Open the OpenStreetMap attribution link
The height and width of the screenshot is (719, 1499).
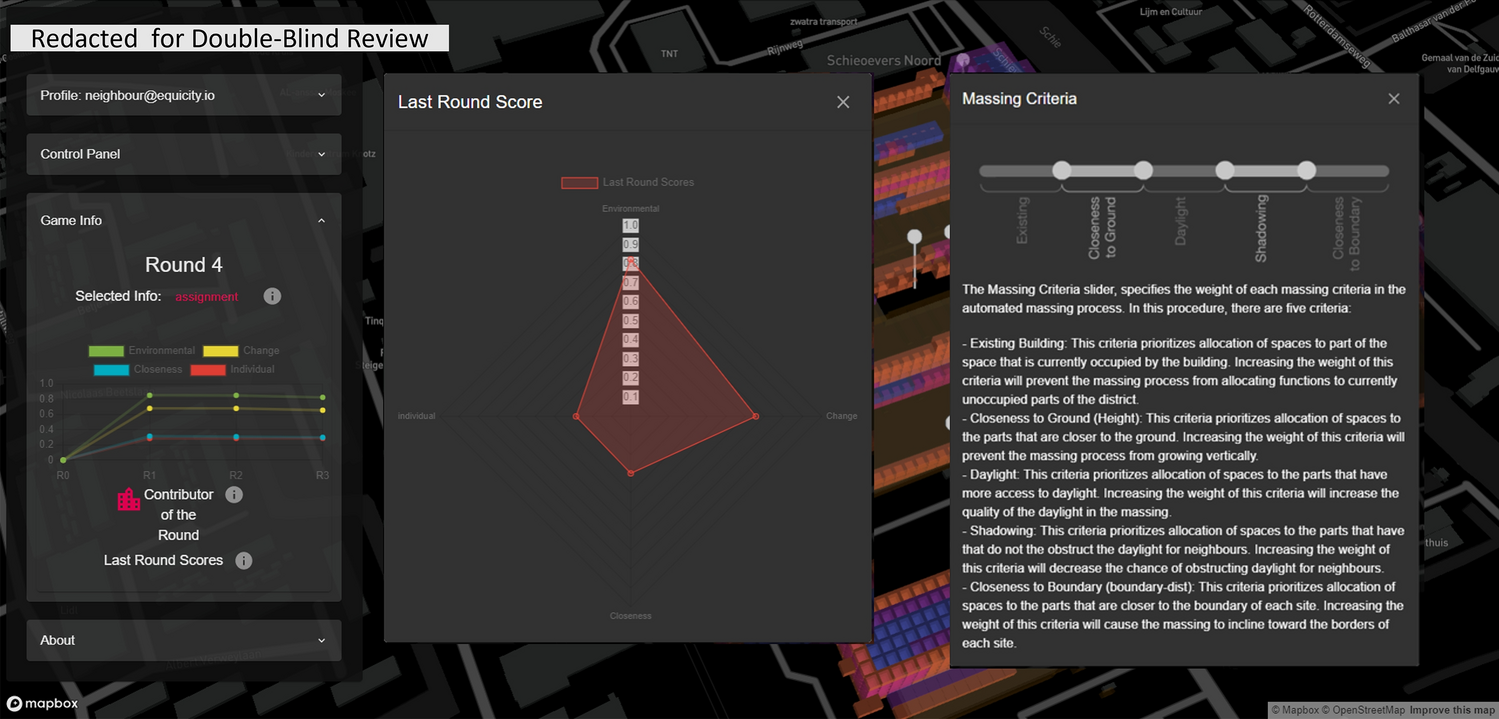(1364, 710)
